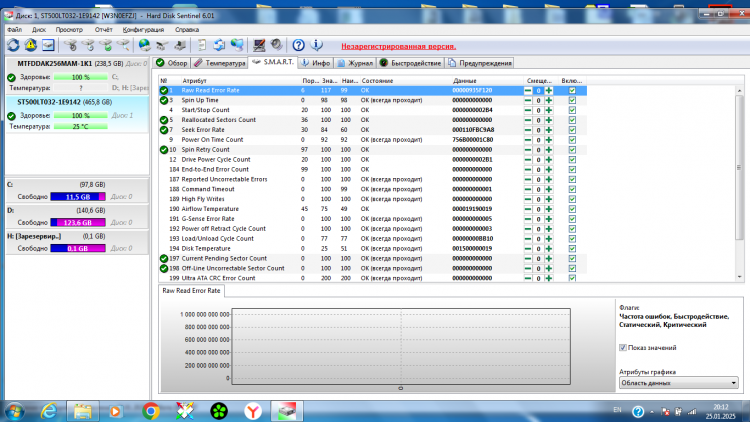Click the blue arrows update toolbar icon
The image size is (750, 422).
219,45
